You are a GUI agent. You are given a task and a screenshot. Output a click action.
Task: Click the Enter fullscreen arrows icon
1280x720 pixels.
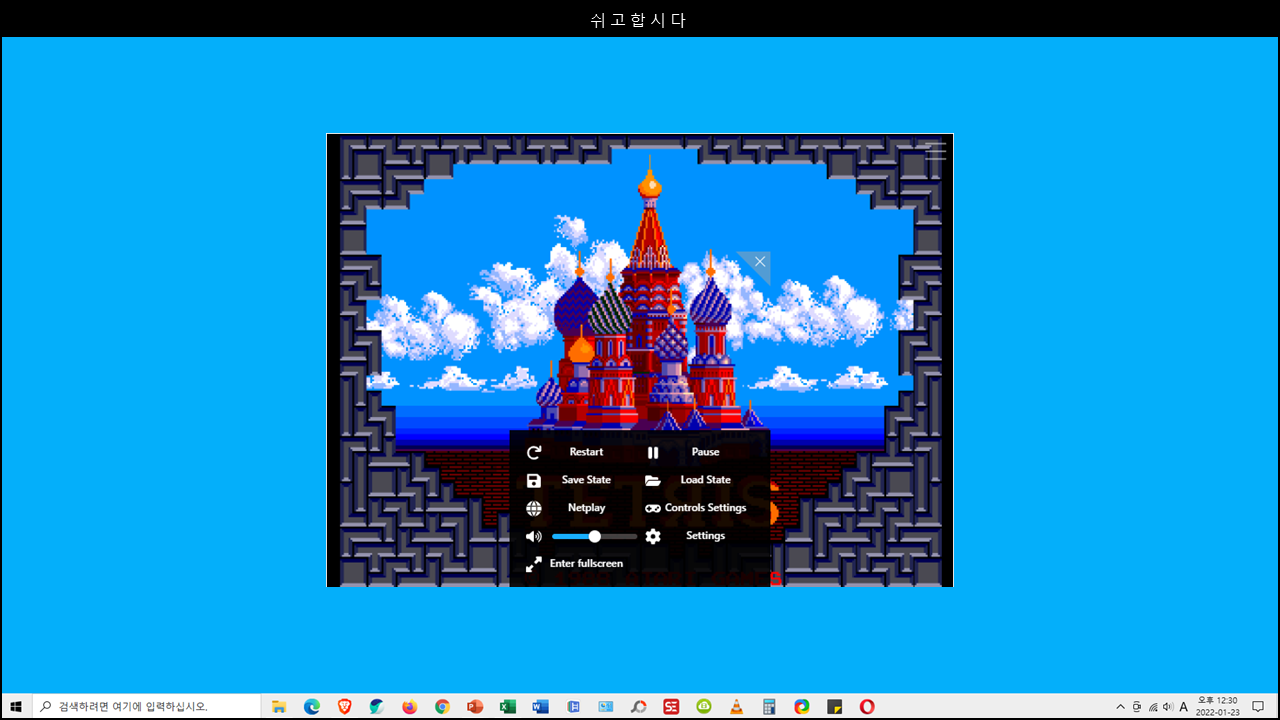coord(534,564)
